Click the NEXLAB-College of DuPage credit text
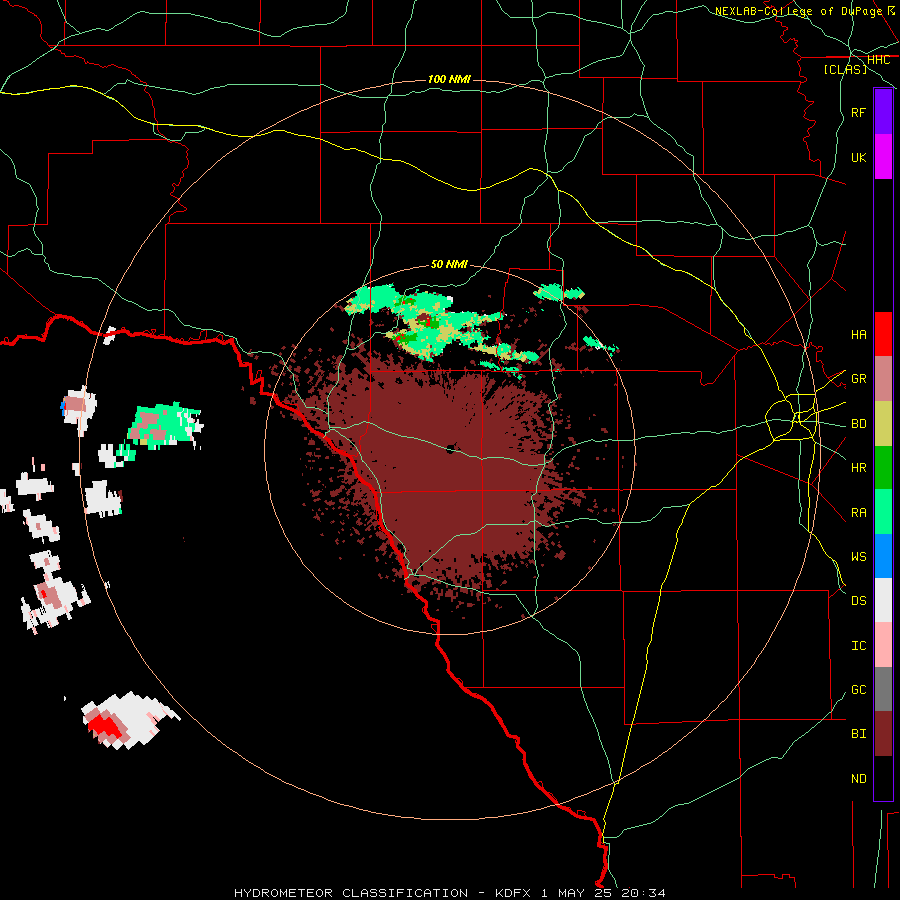The height and width of the screenshot is (900, 900). point(799,11)
